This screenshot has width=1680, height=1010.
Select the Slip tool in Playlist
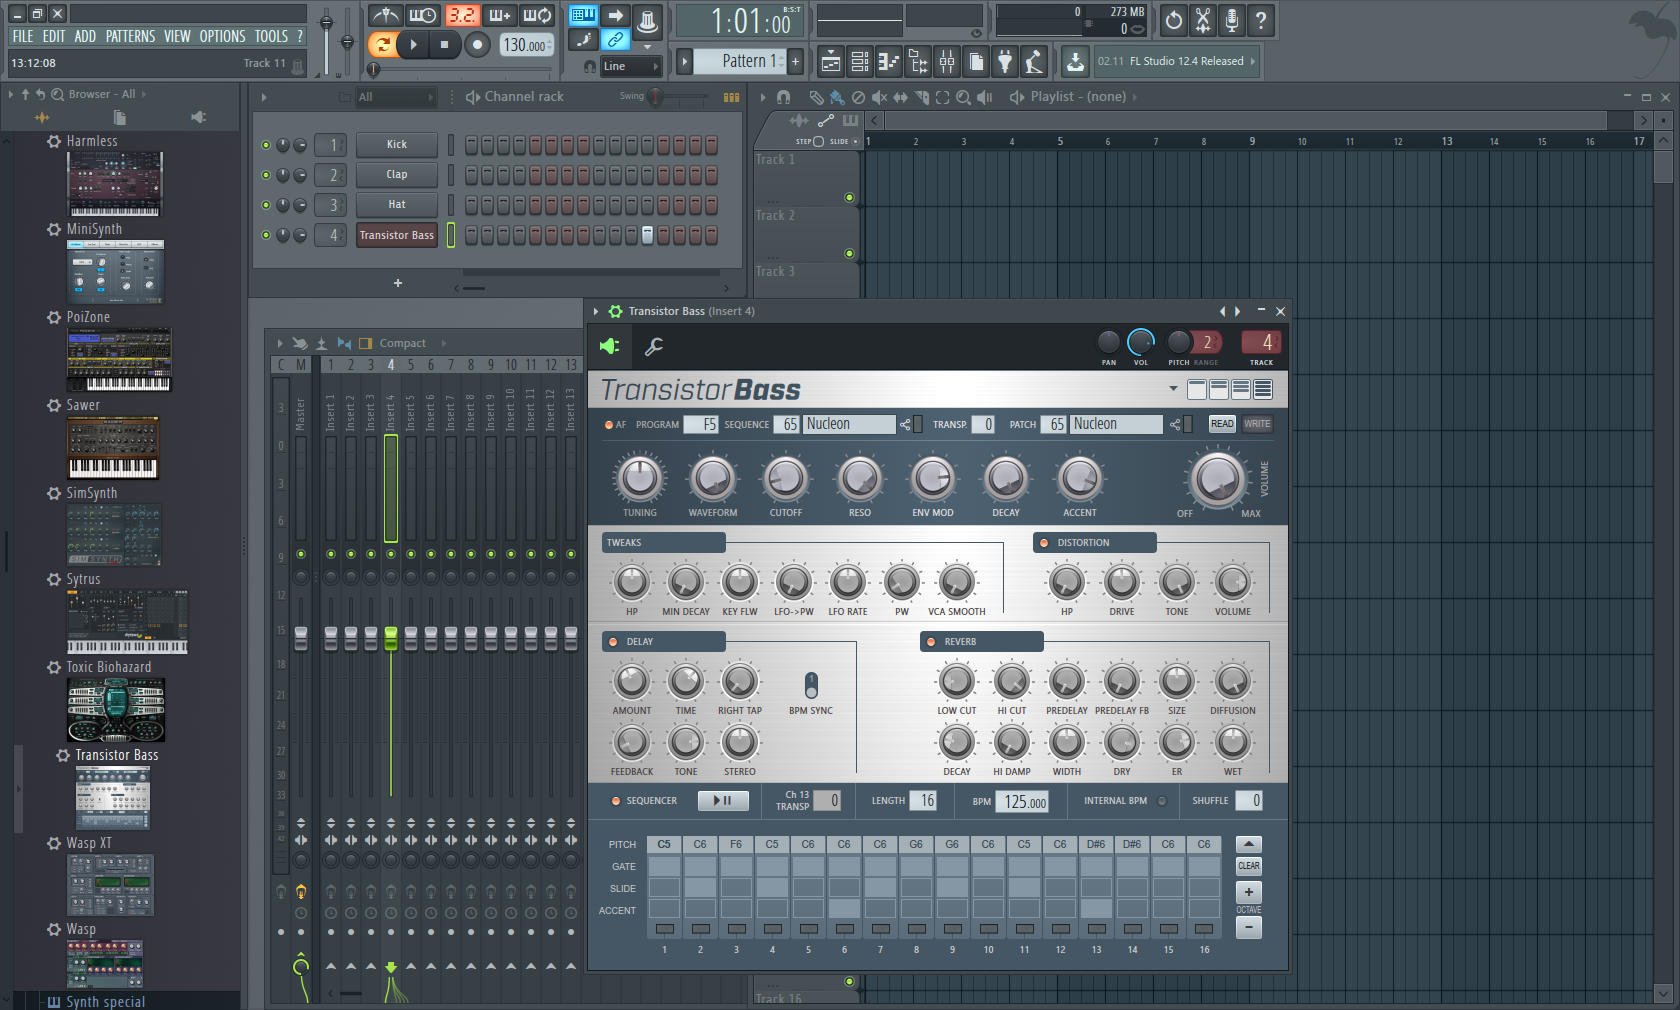[x=900, y=97]
